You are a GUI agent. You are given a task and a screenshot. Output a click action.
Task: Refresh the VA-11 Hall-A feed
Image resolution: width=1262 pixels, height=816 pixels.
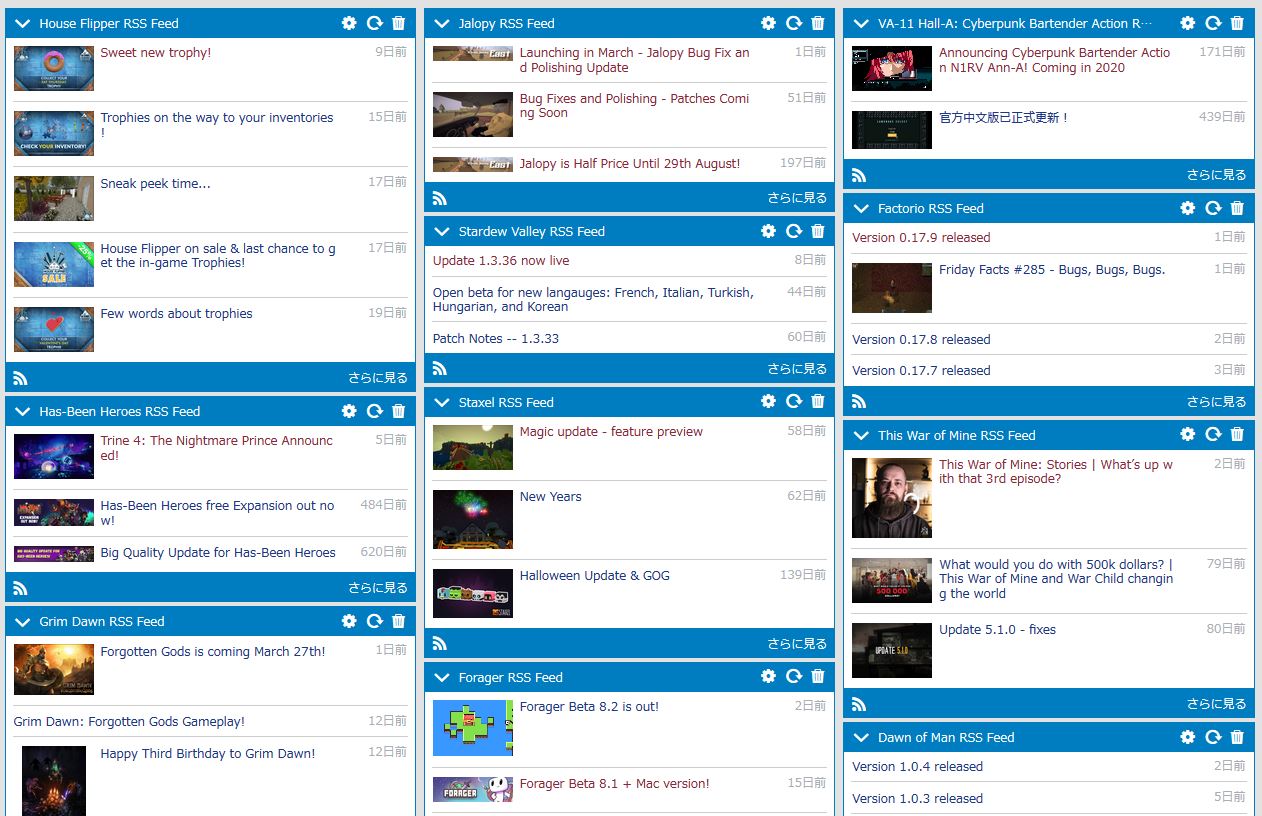pos(1213,23)
